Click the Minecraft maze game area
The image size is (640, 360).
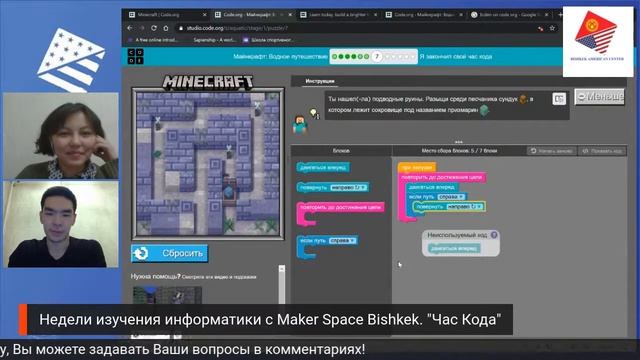click(208, 164)
